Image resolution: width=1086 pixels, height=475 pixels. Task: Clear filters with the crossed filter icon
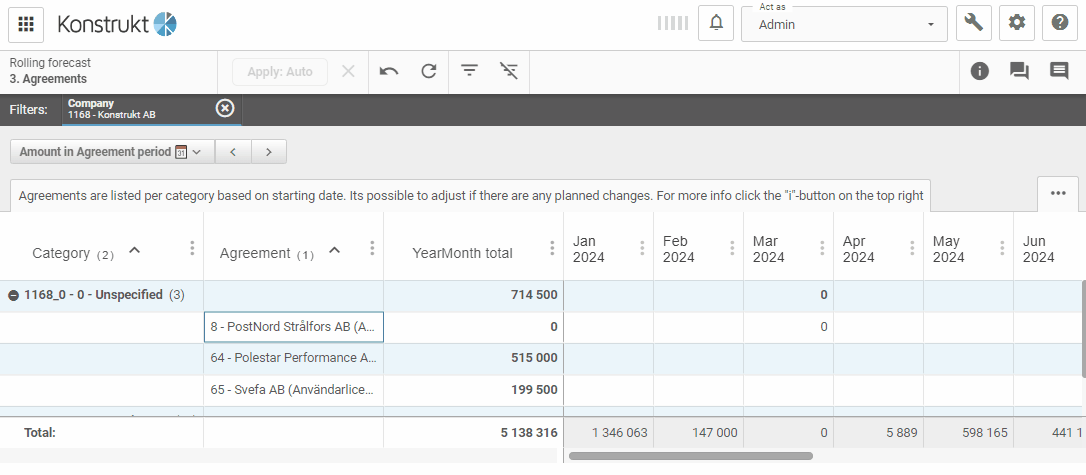pyautogui.click(x=509, y=71)
